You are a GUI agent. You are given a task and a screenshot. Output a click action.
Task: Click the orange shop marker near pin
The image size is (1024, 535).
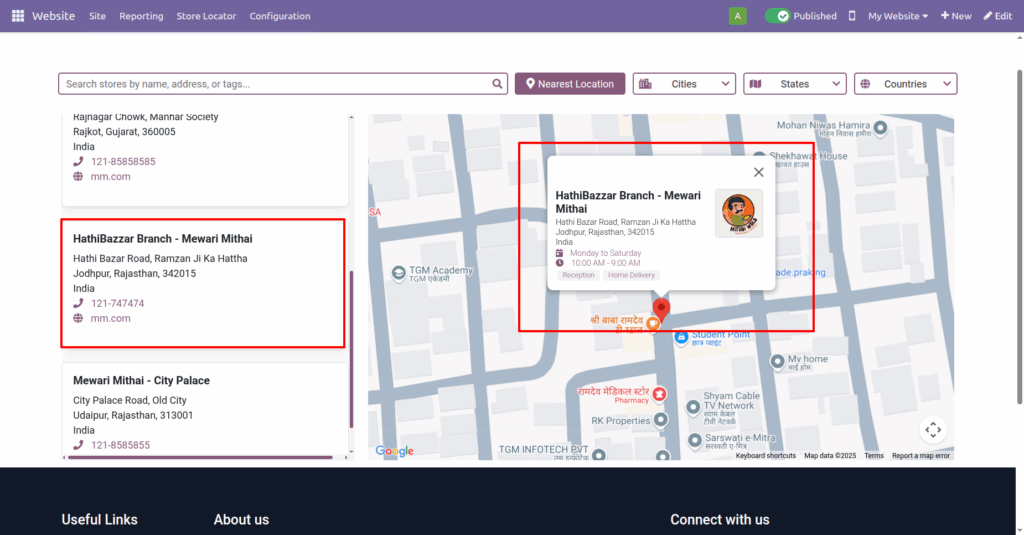[x=652, y=323]
